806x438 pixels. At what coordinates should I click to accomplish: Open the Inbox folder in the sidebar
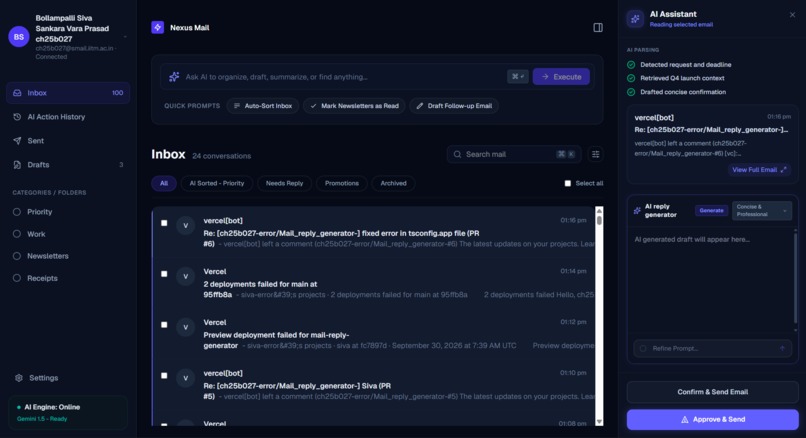point(68,93)
